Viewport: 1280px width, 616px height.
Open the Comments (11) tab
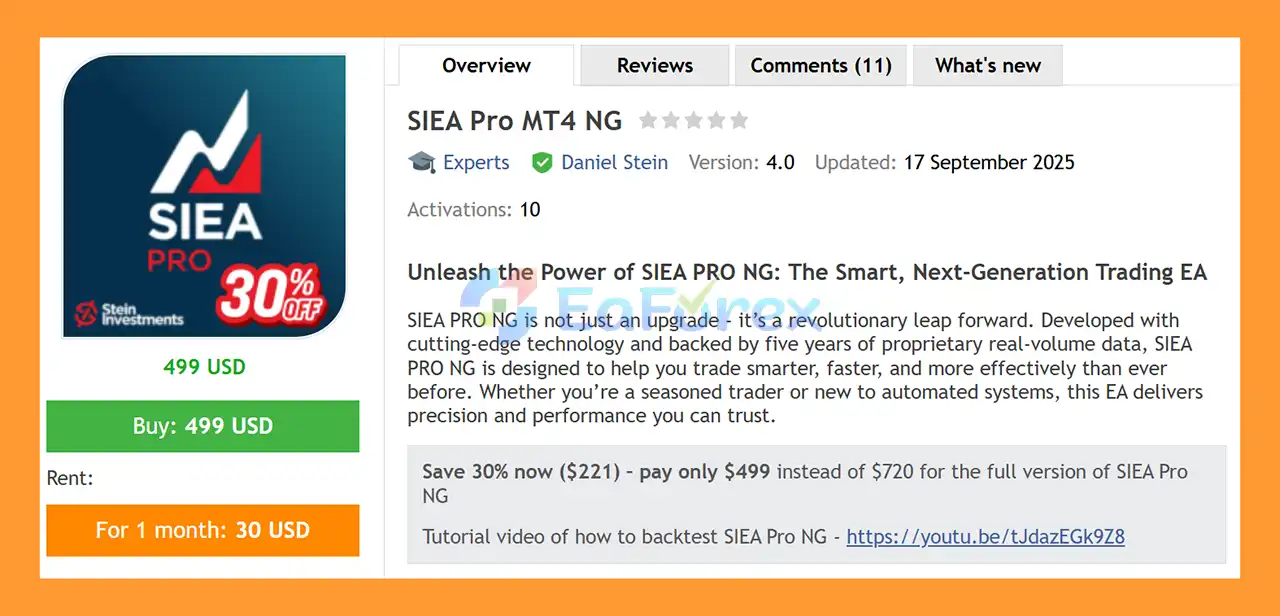pyautogui.click(x=820, y=65)
